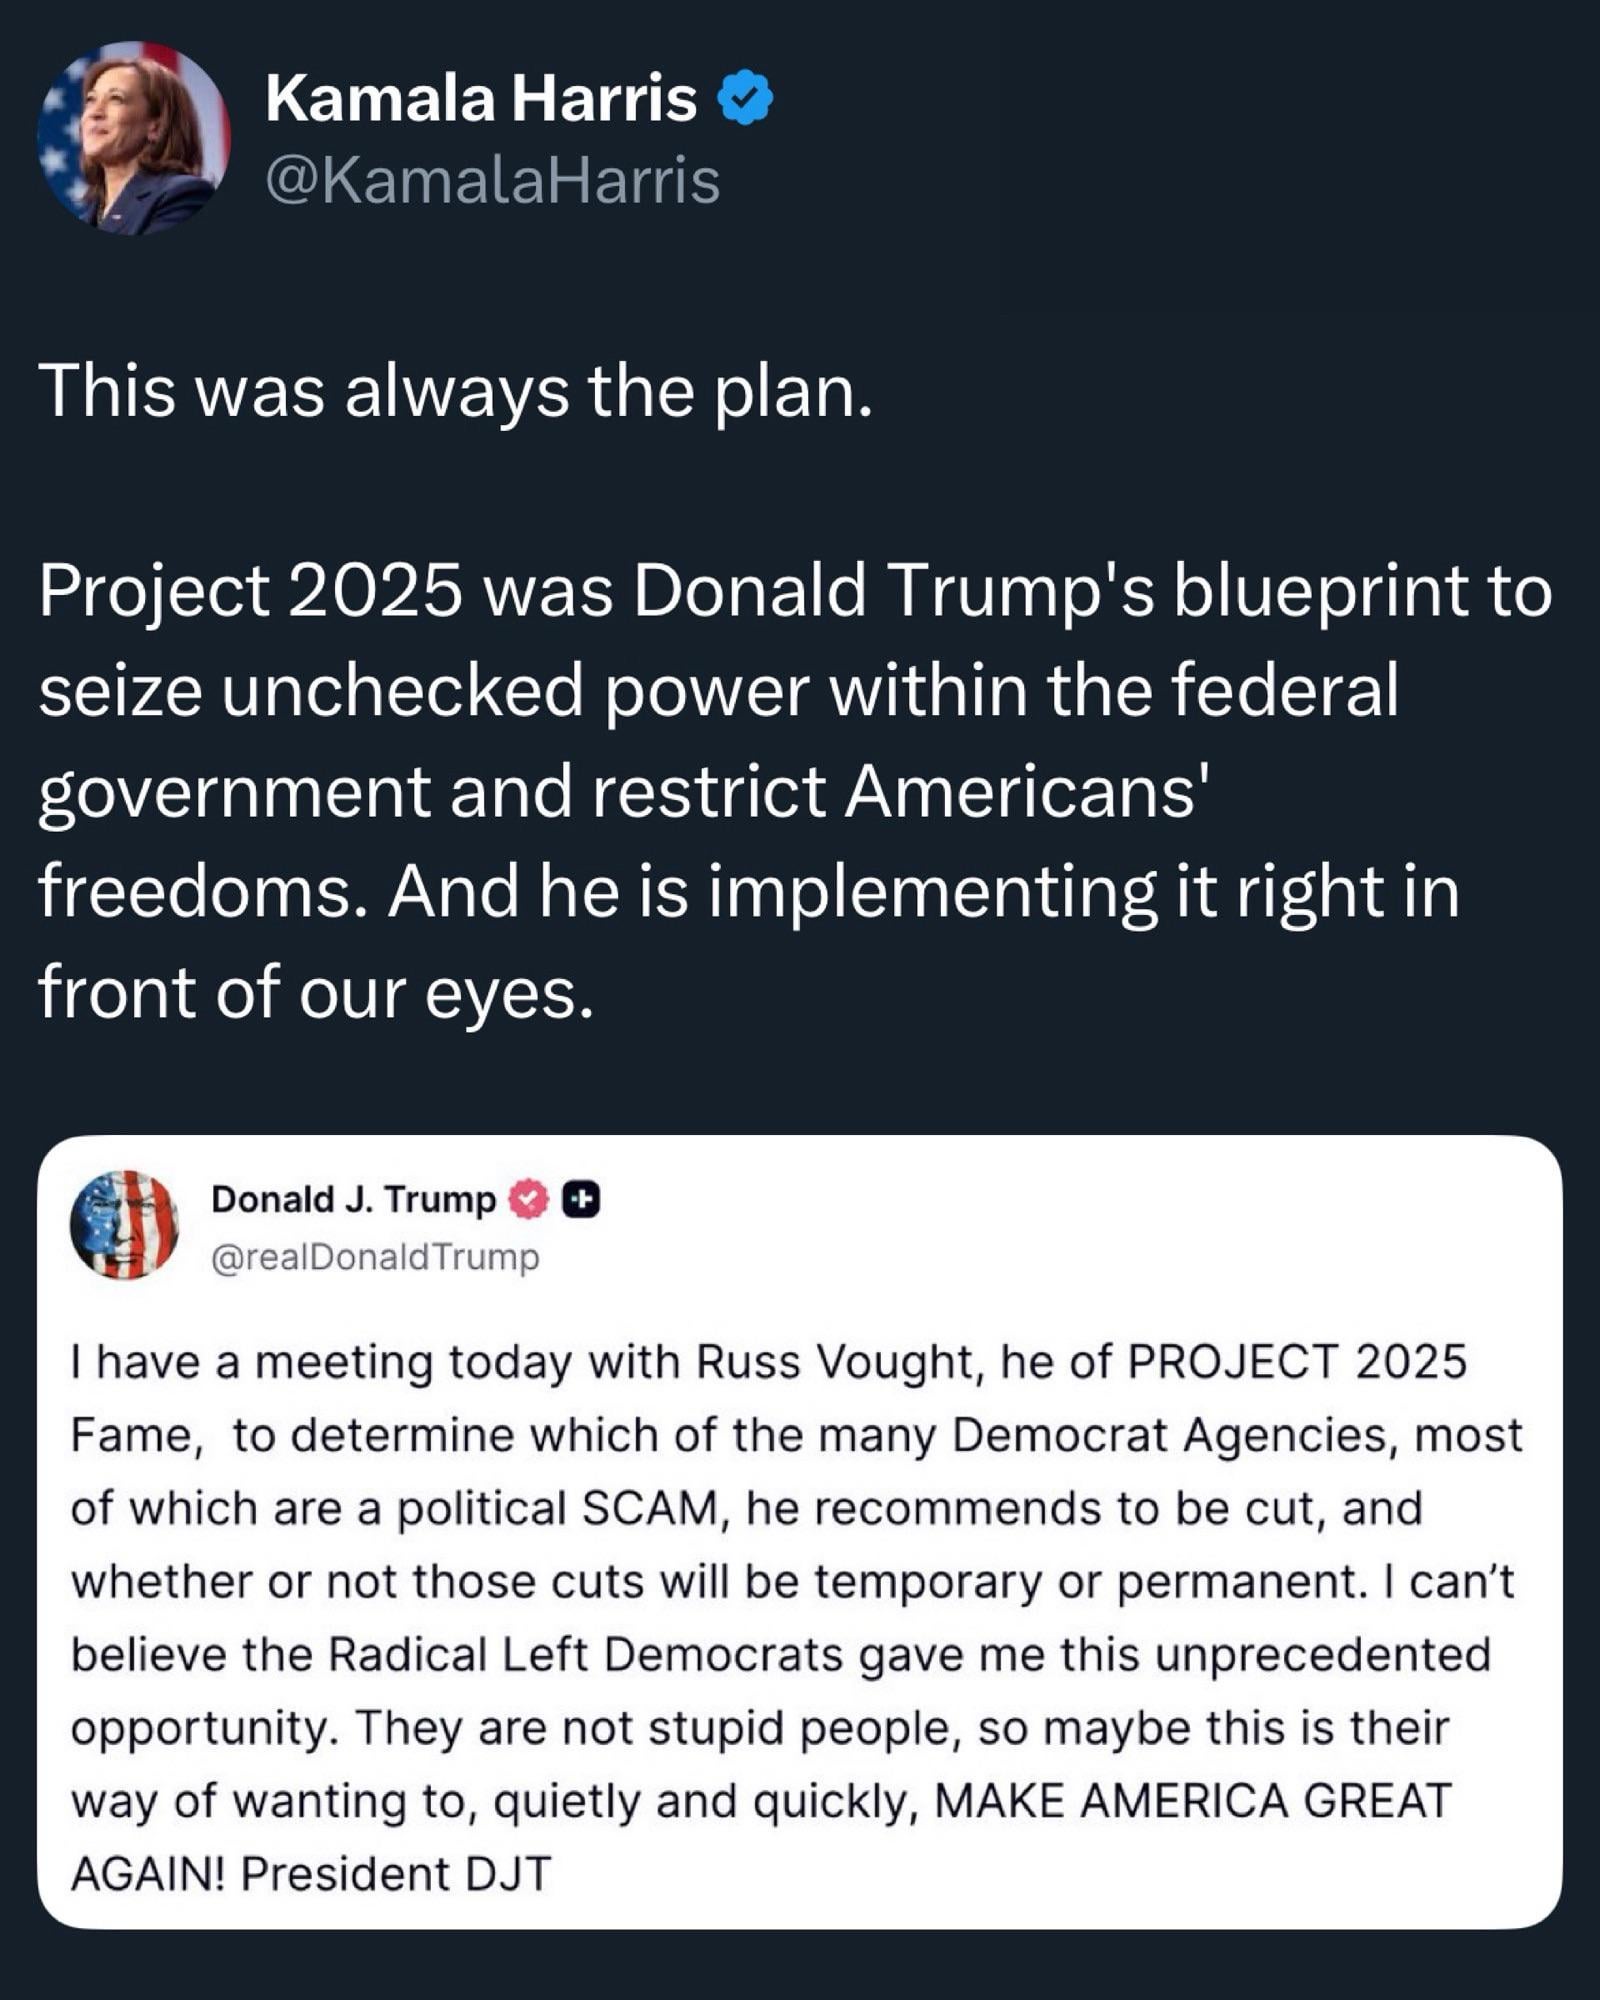Open the @realDonaldTrump handle
The image size is (1600, 2000).
(375, 1257)
